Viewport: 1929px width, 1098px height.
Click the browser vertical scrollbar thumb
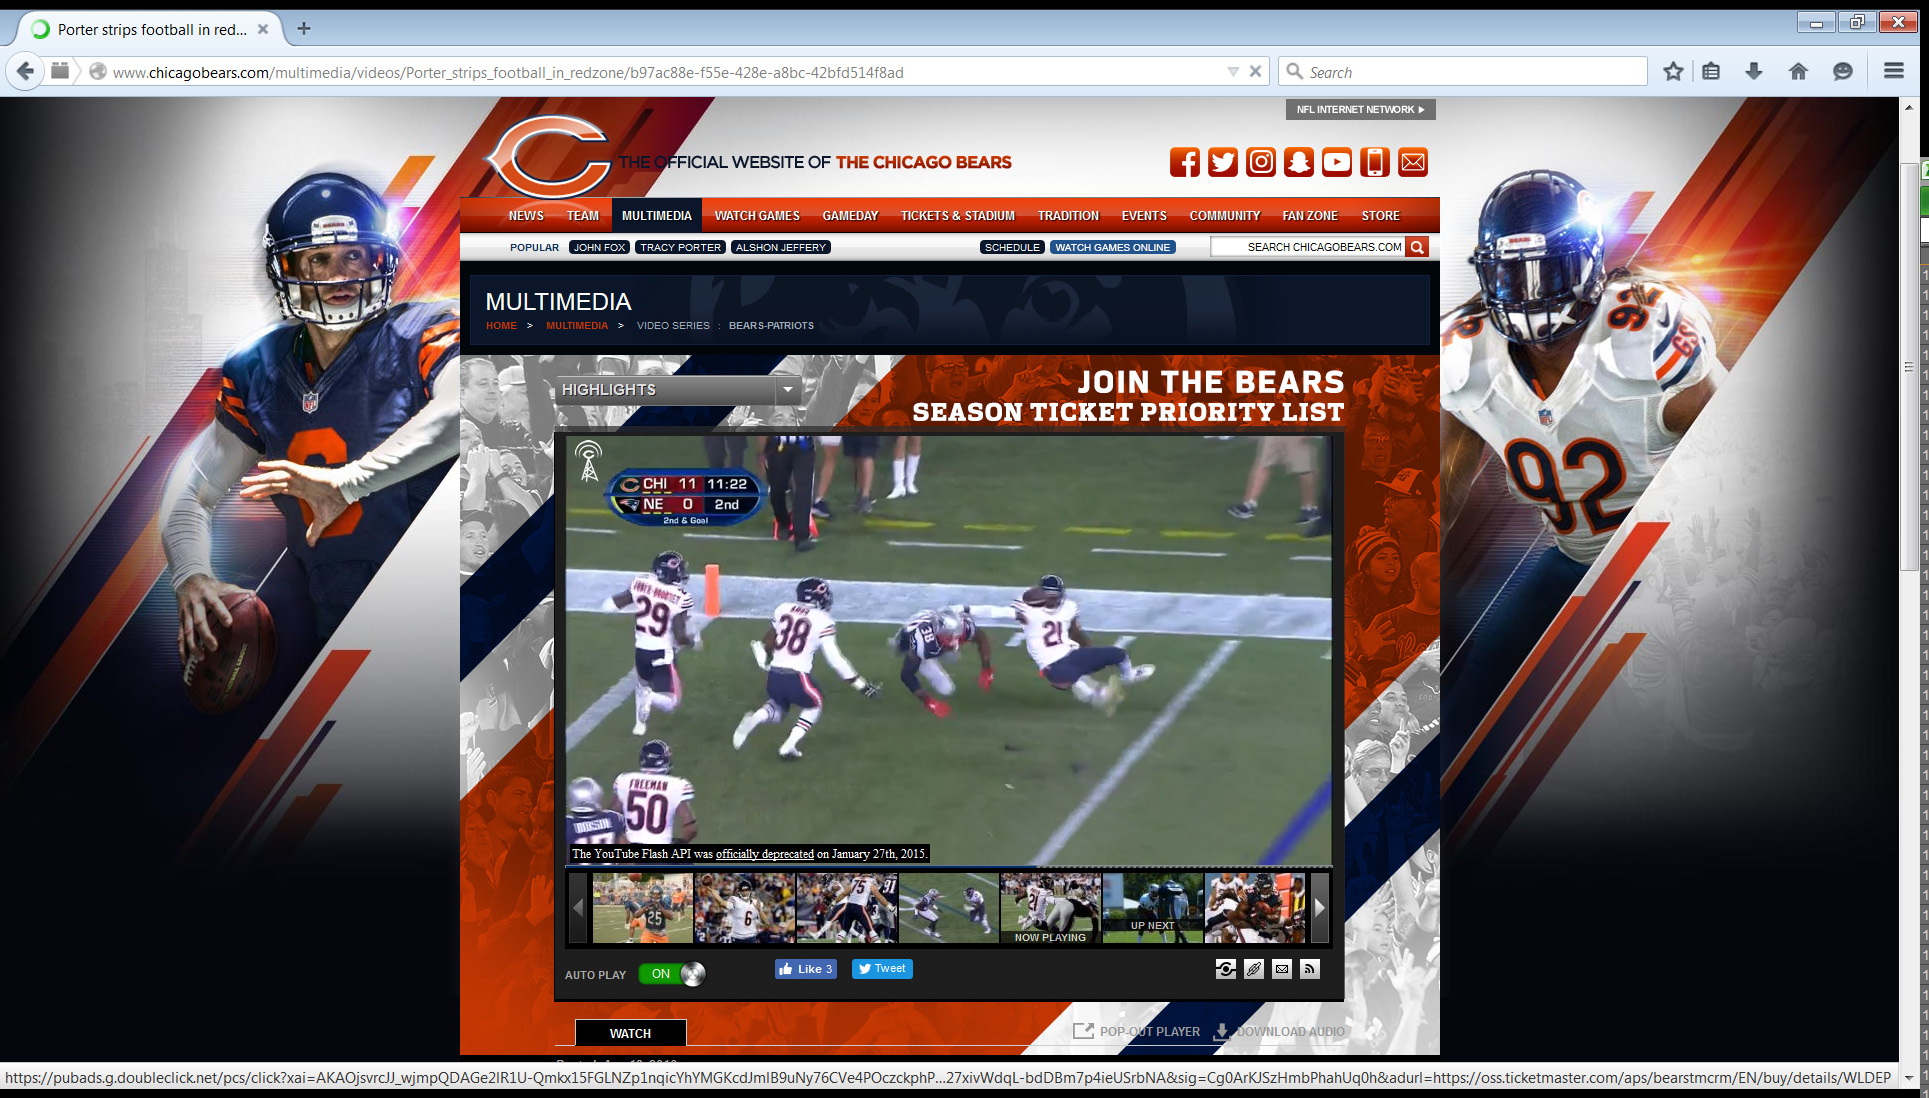tap(1909, 367)
